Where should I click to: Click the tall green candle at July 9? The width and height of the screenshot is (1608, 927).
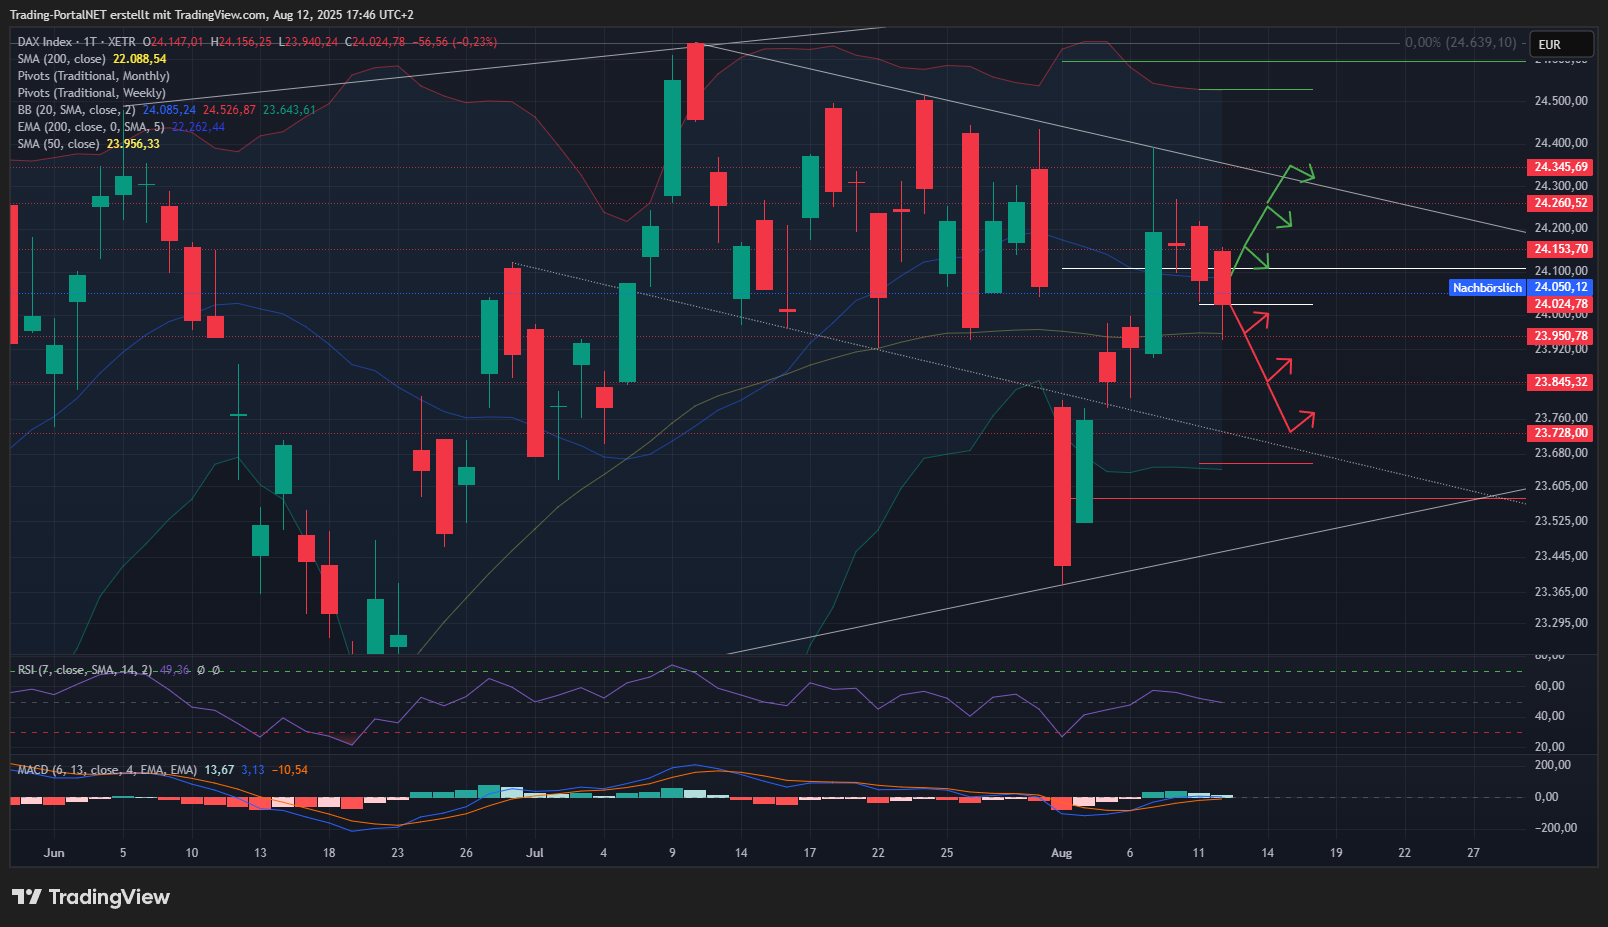tap(673, 137)
